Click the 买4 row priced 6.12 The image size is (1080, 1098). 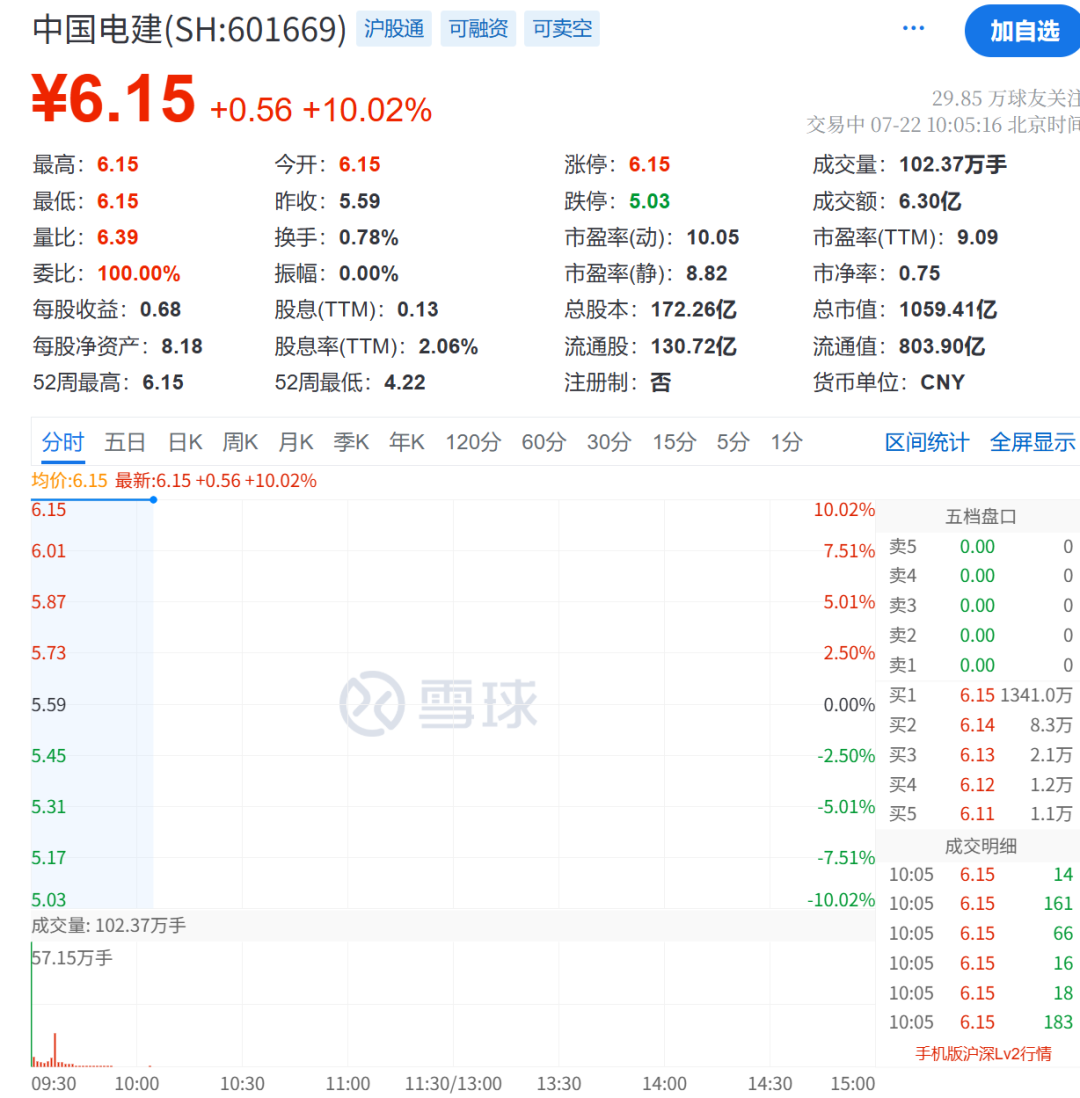pyautogui.click(x=980, y=785)
